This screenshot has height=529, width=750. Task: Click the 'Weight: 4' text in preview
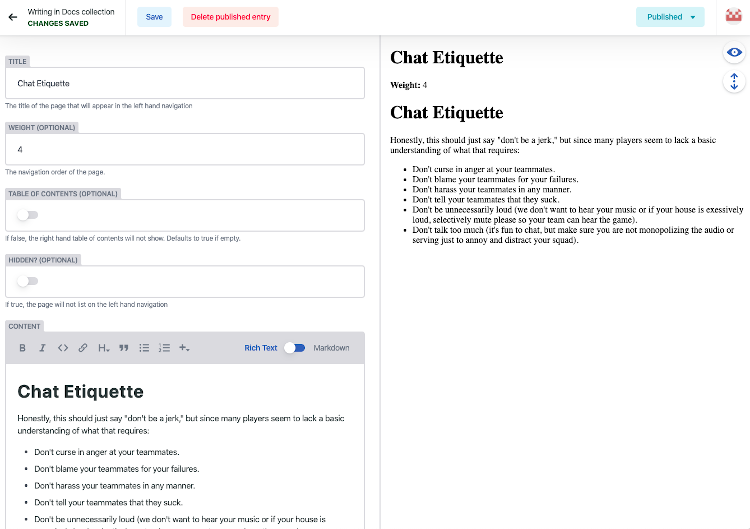408,85
